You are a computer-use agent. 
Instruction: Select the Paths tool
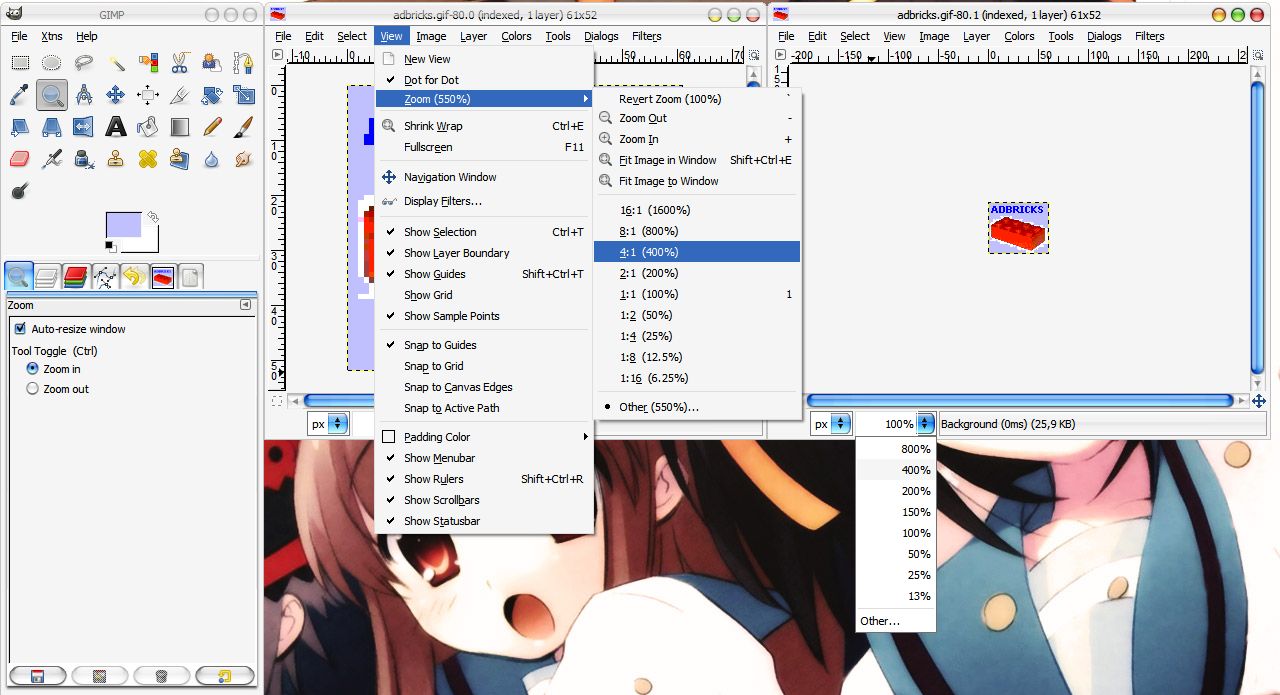243,63
